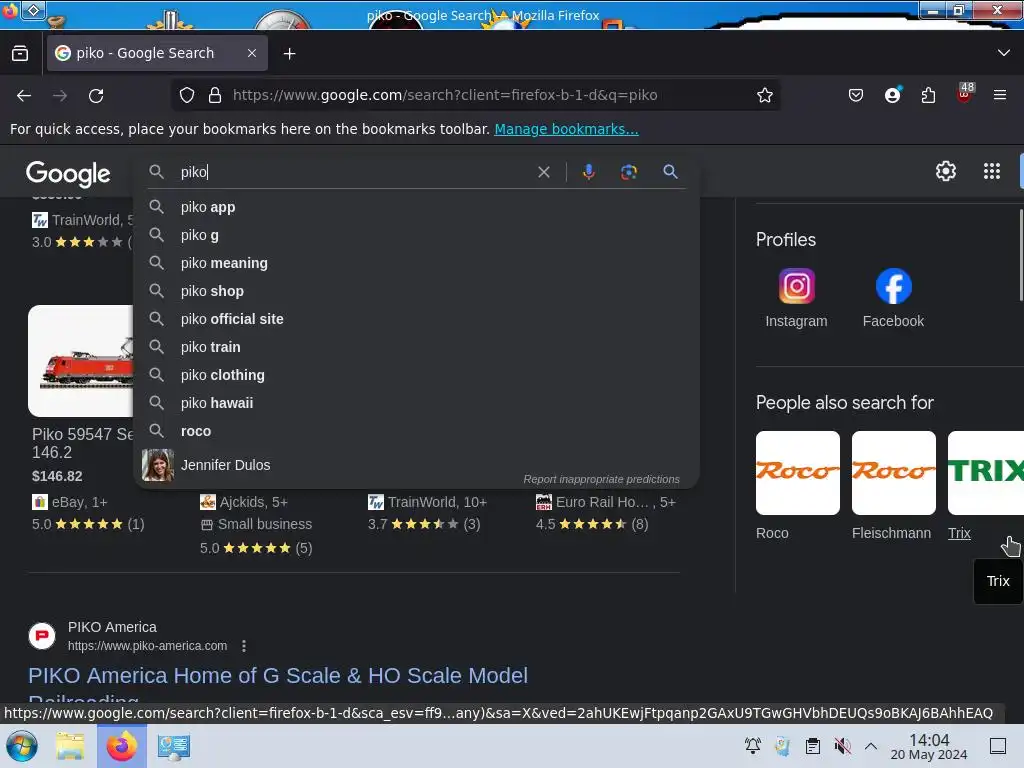Select suggestion "piko hawaii"

pyautogui.click(x=417, y=404)
